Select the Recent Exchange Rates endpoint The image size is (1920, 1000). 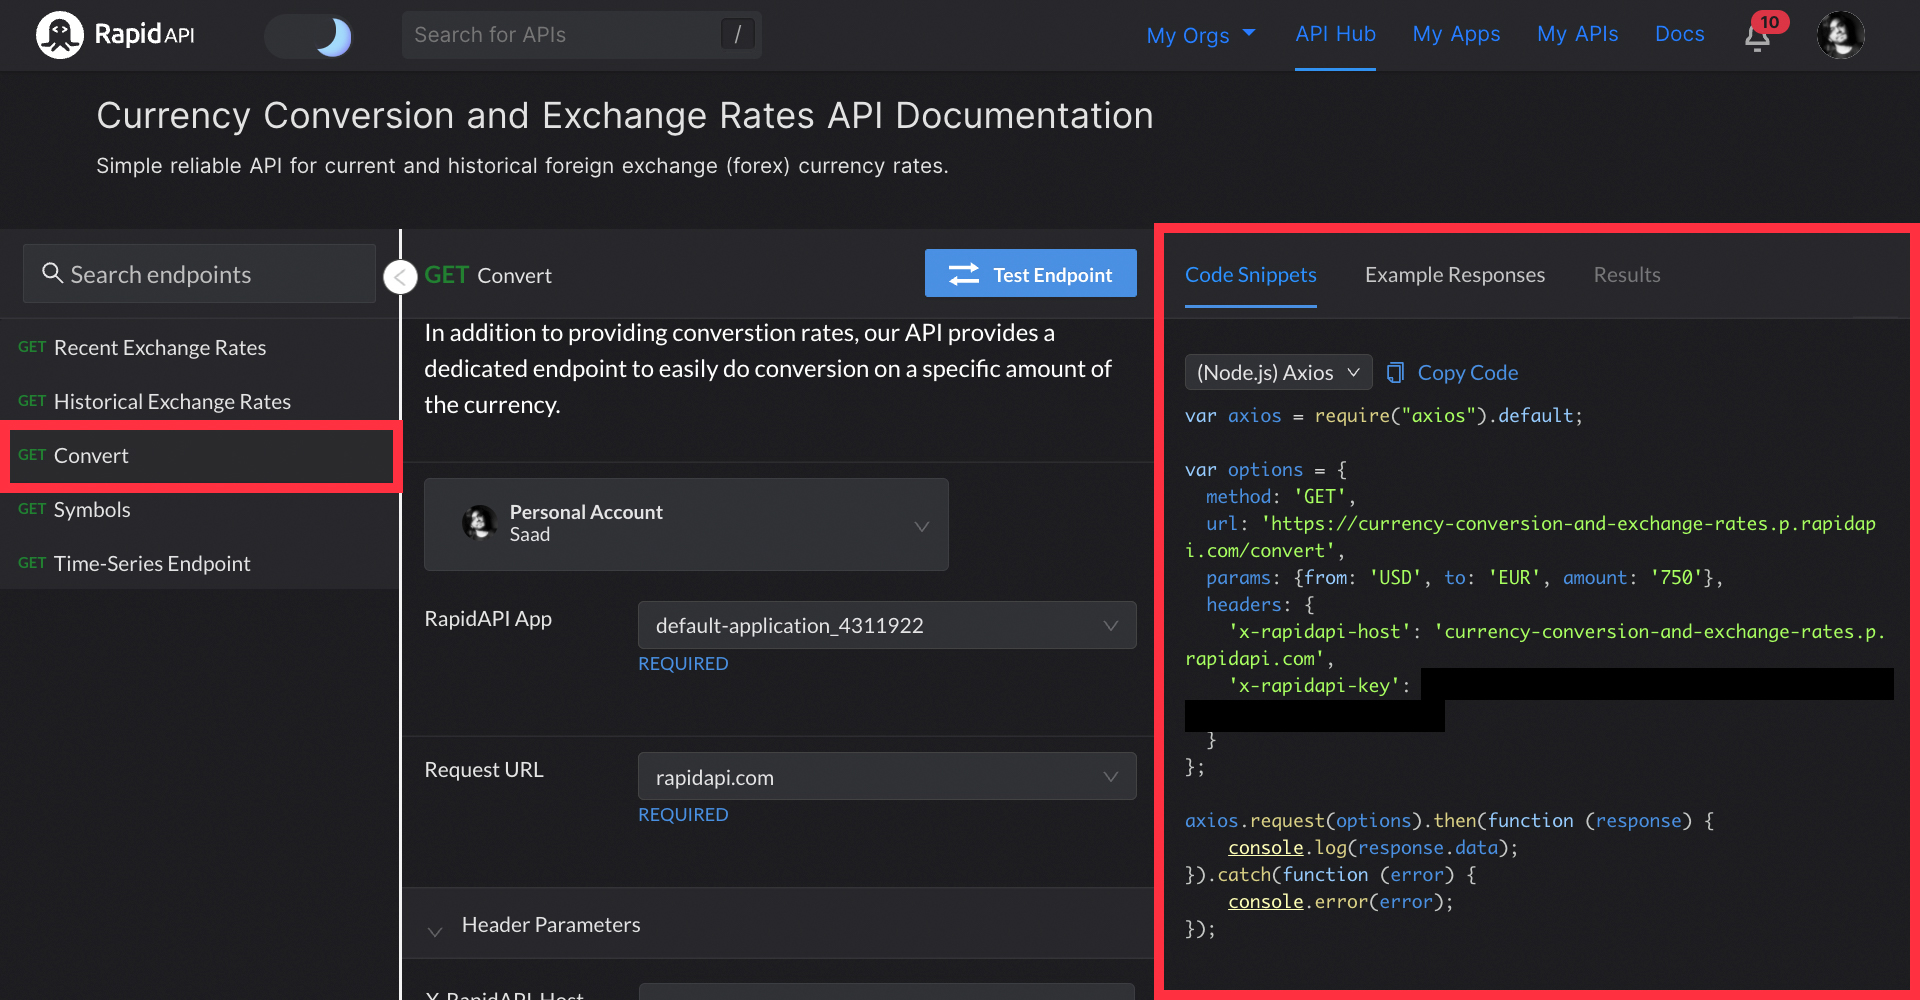coord(199,347)
